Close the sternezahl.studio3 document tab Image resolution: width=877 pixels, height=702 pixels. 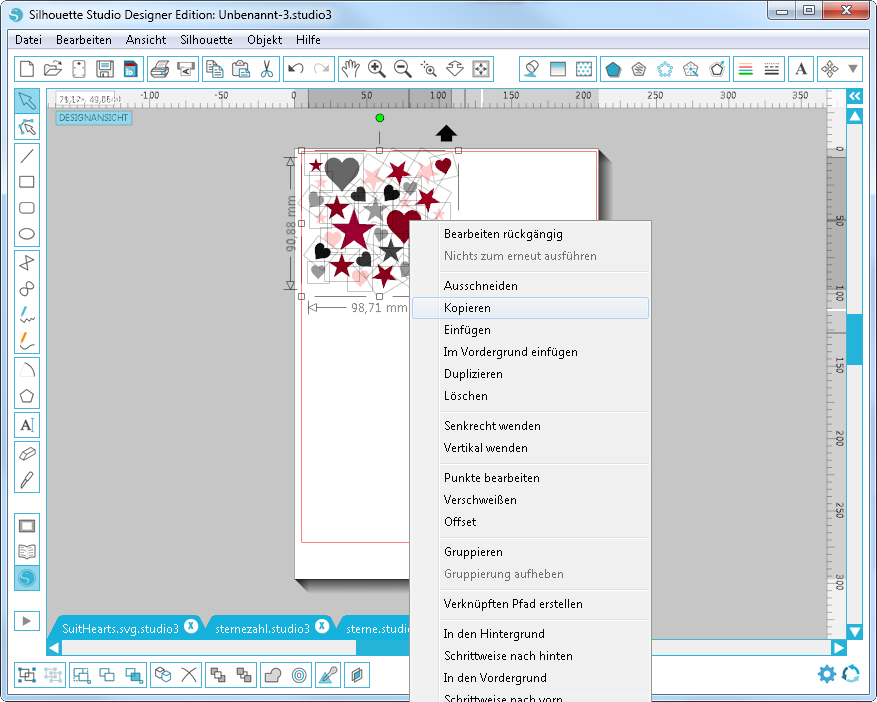coord(322,627)
